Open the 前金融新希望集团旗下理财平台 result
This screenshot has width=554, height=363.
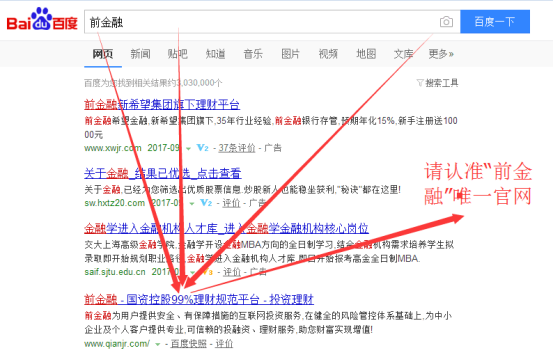tap(162, 104)
